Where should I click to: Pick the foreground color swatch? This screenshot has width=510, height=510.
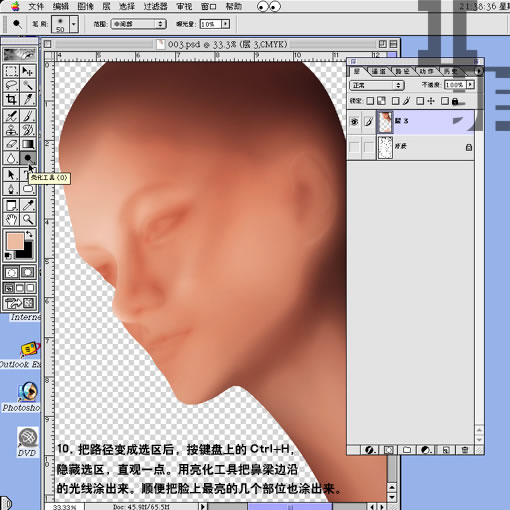(15, 241)
